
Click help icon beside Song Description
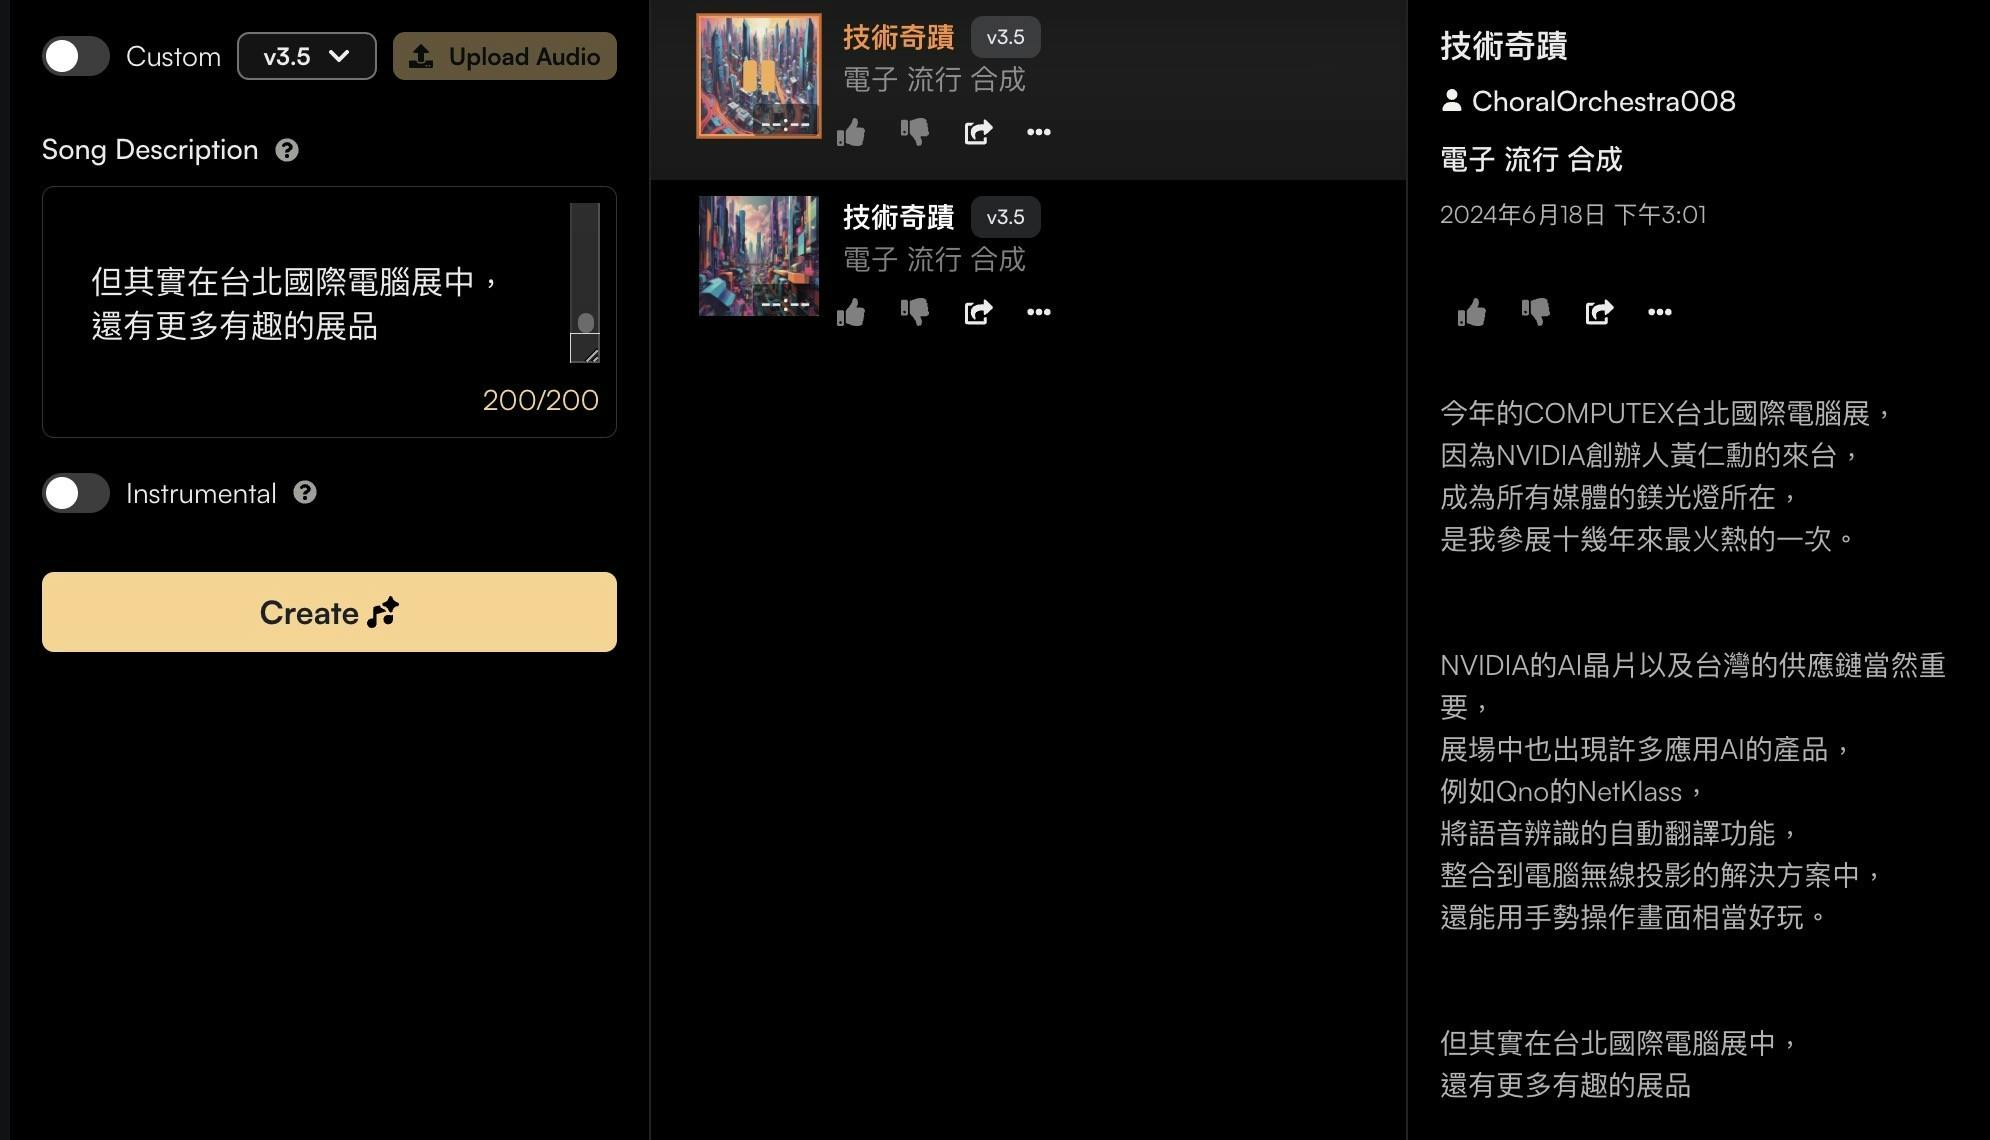pyautogui.click(x=287, y=150)
